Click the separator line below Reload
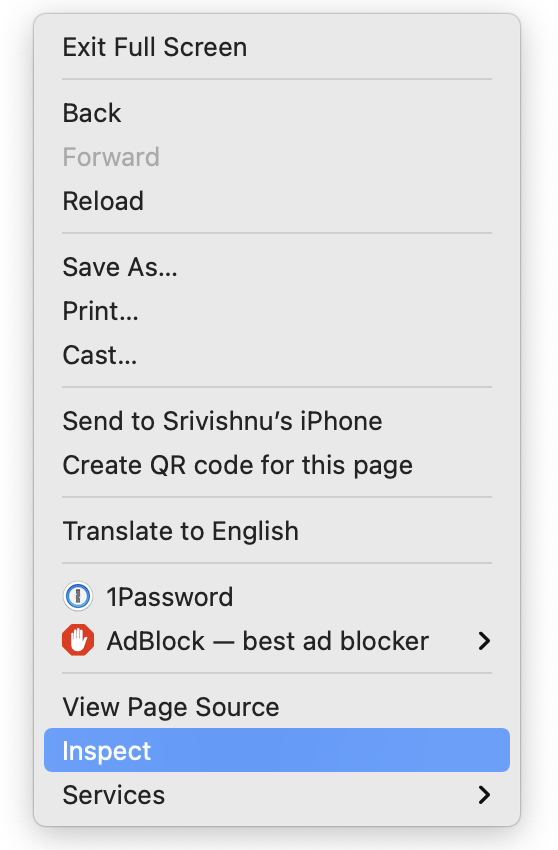The image size is (558, 850). coord(277,234)
